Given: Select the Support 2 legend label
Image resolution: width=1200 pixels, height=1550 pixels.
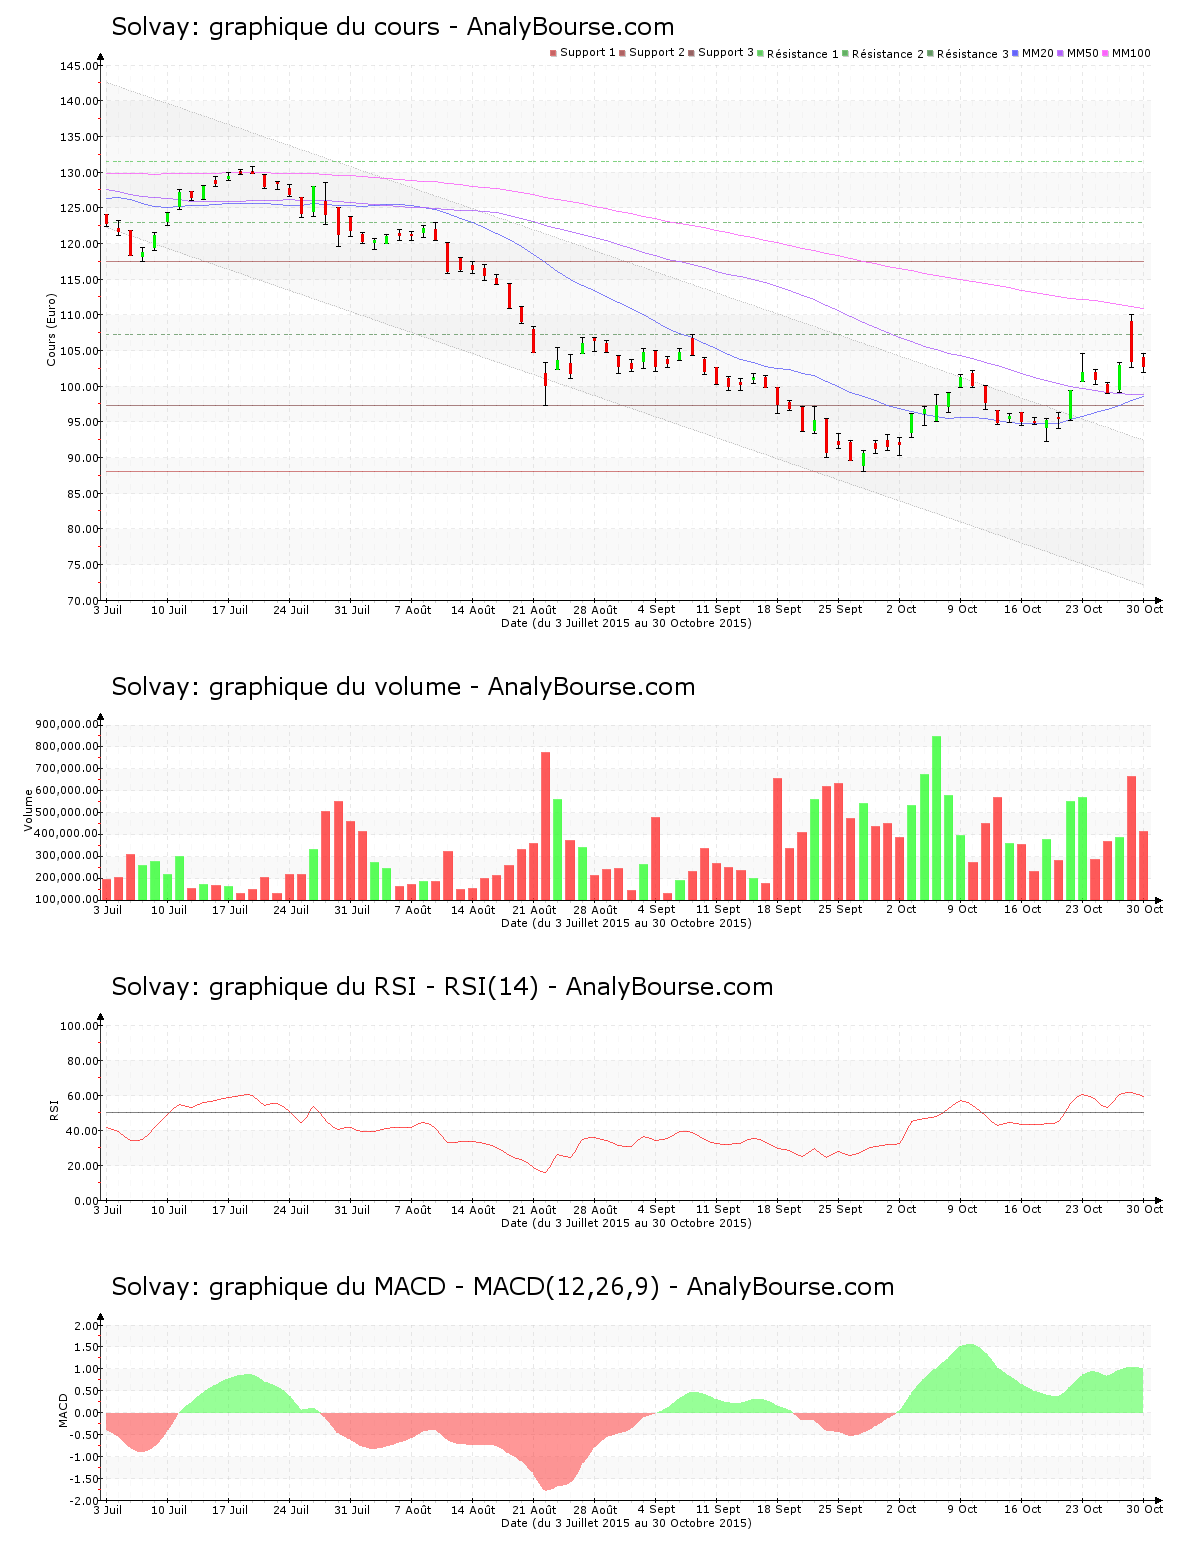Looking at the screenshot, I should (657, 53).
